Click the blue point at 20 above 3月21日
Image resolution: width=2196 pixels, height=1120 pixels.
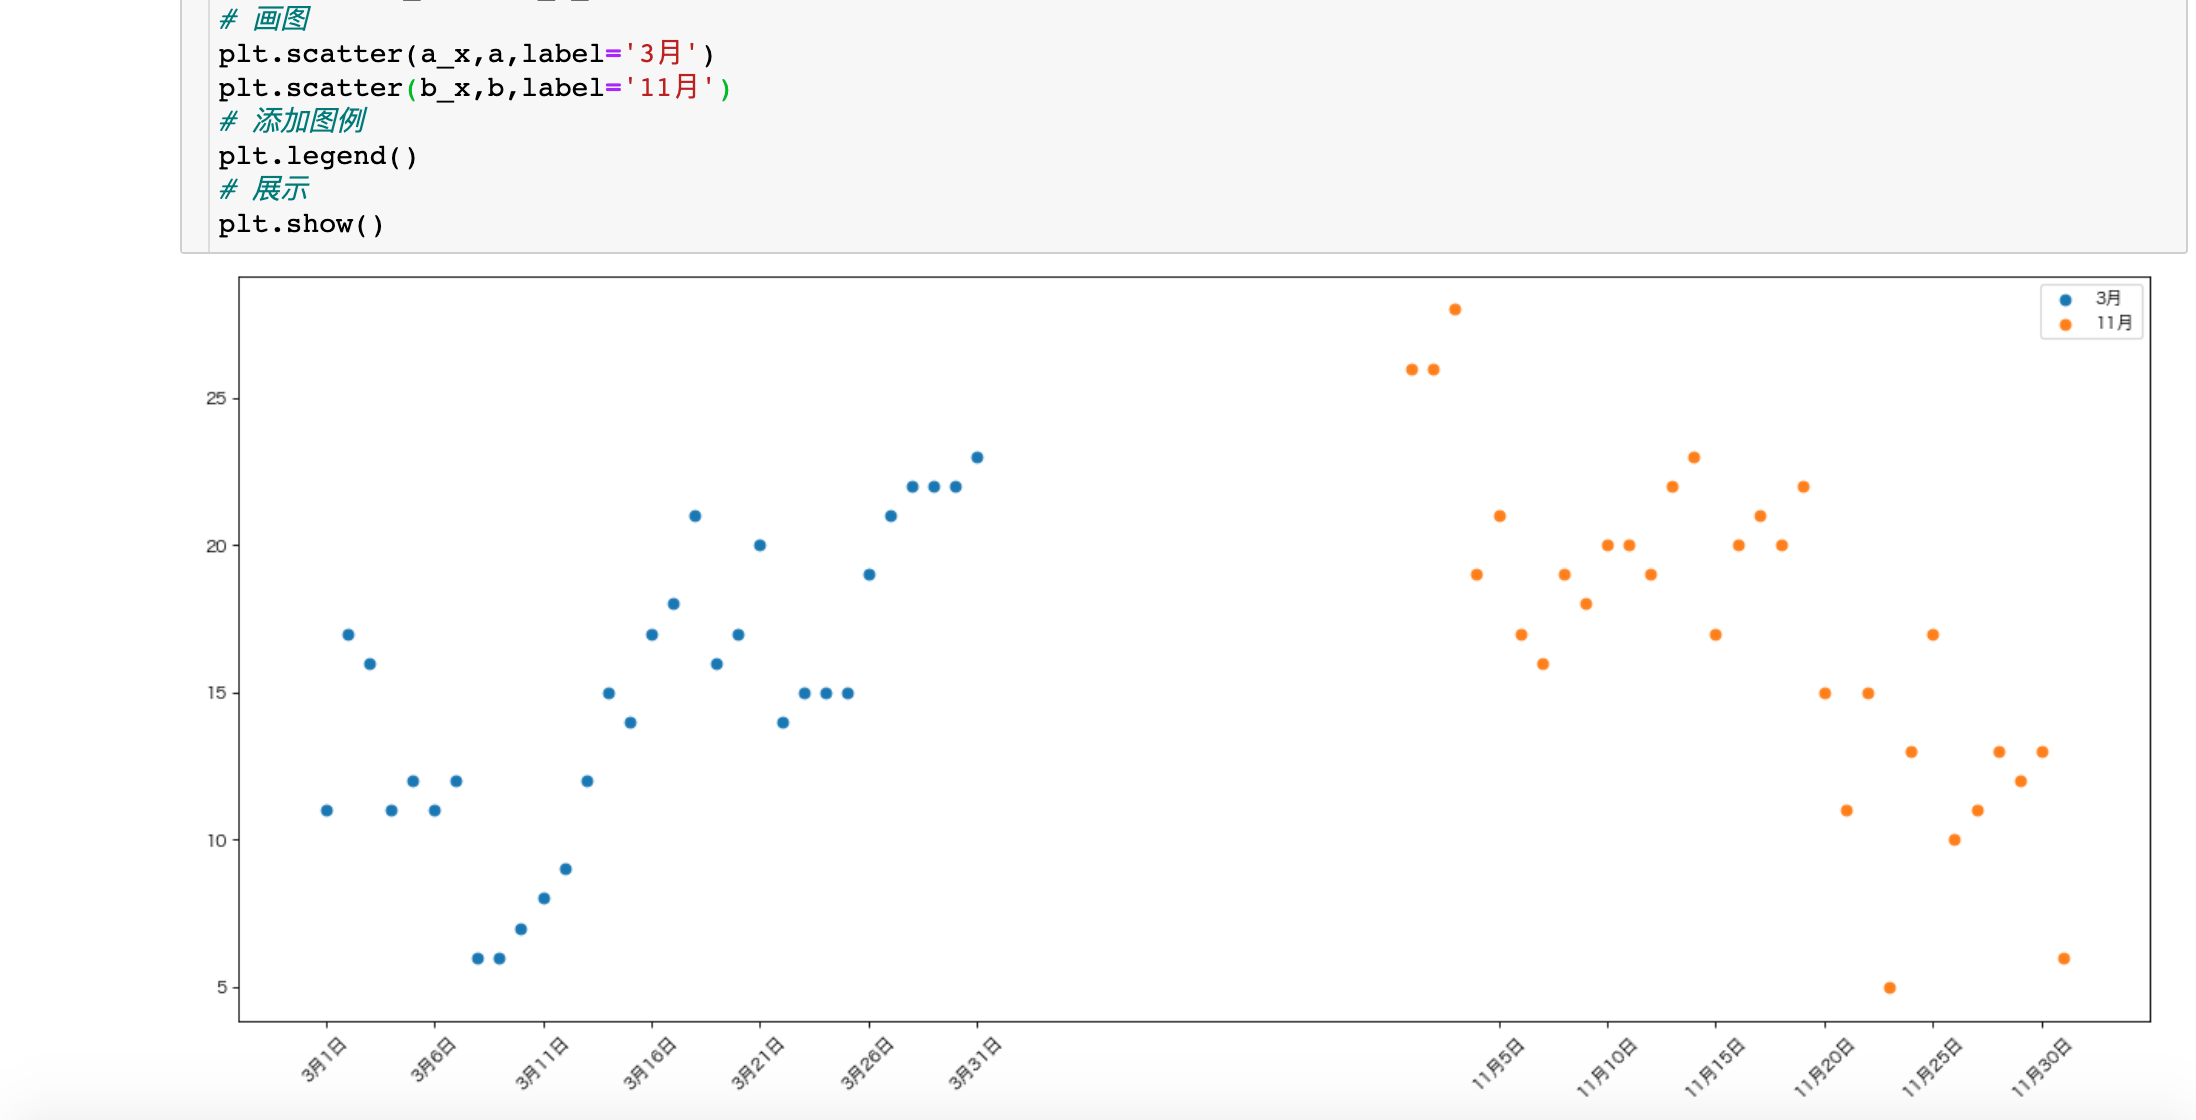pyautogui.click(x=760, y=545)
